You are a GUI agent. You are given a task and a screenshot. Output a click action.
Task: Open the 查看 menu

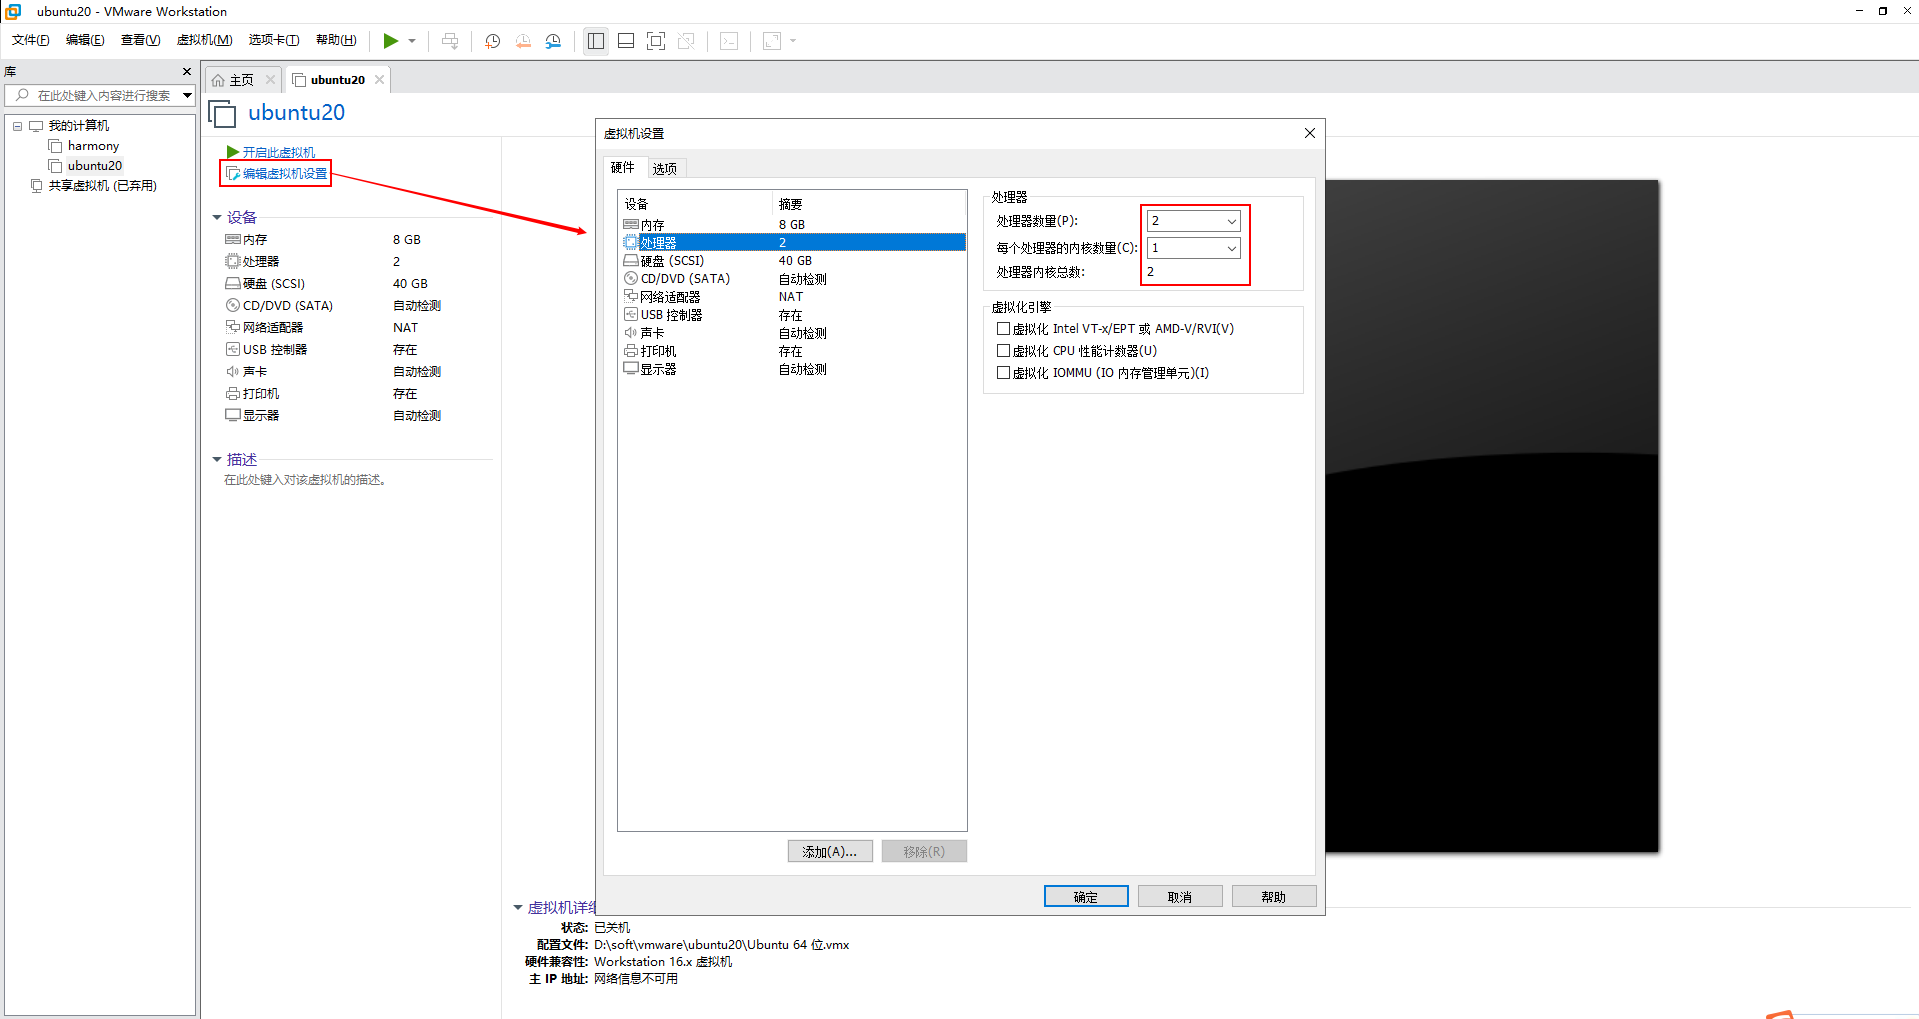point(140,40)
